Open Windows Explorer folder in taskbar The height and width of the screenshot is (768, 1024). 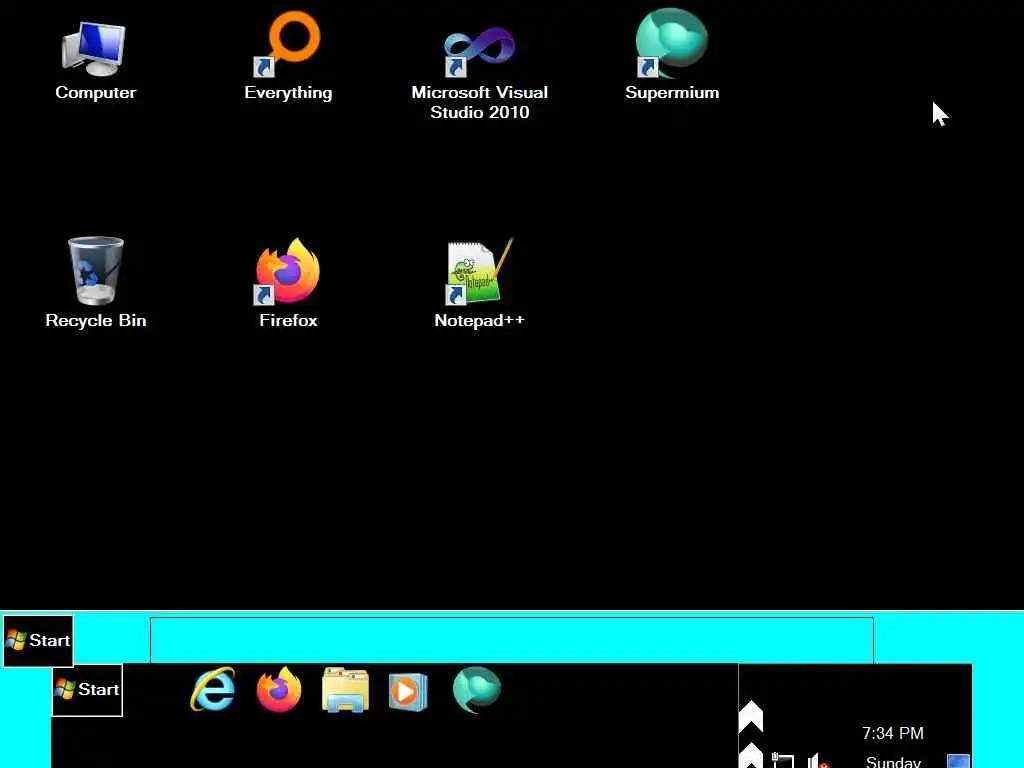pyautogui.click(x=345, y=690)
